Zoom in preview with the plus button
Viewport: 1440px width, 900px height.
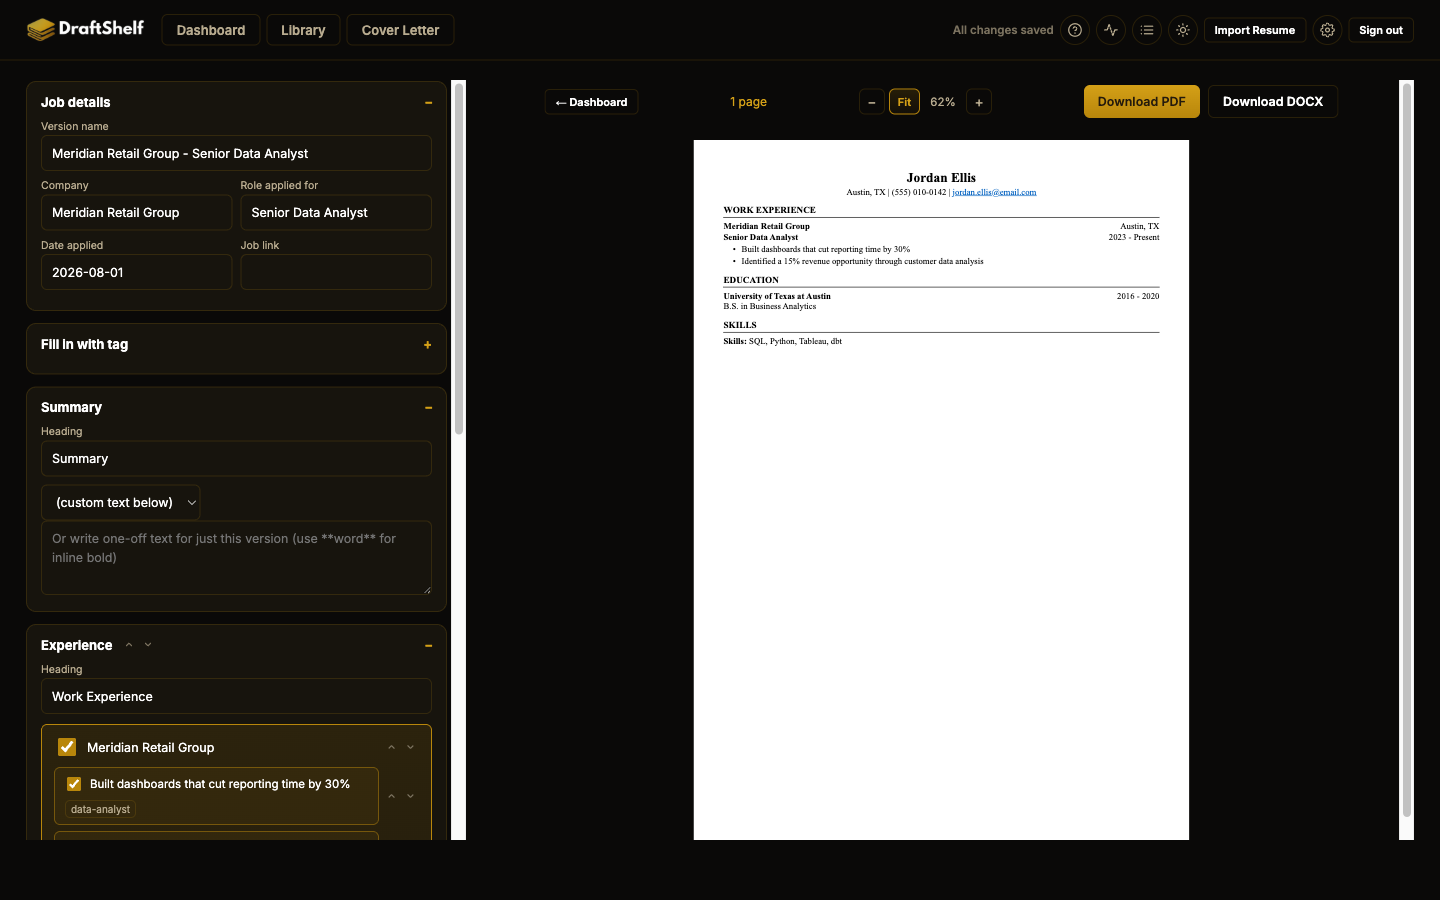979,102
